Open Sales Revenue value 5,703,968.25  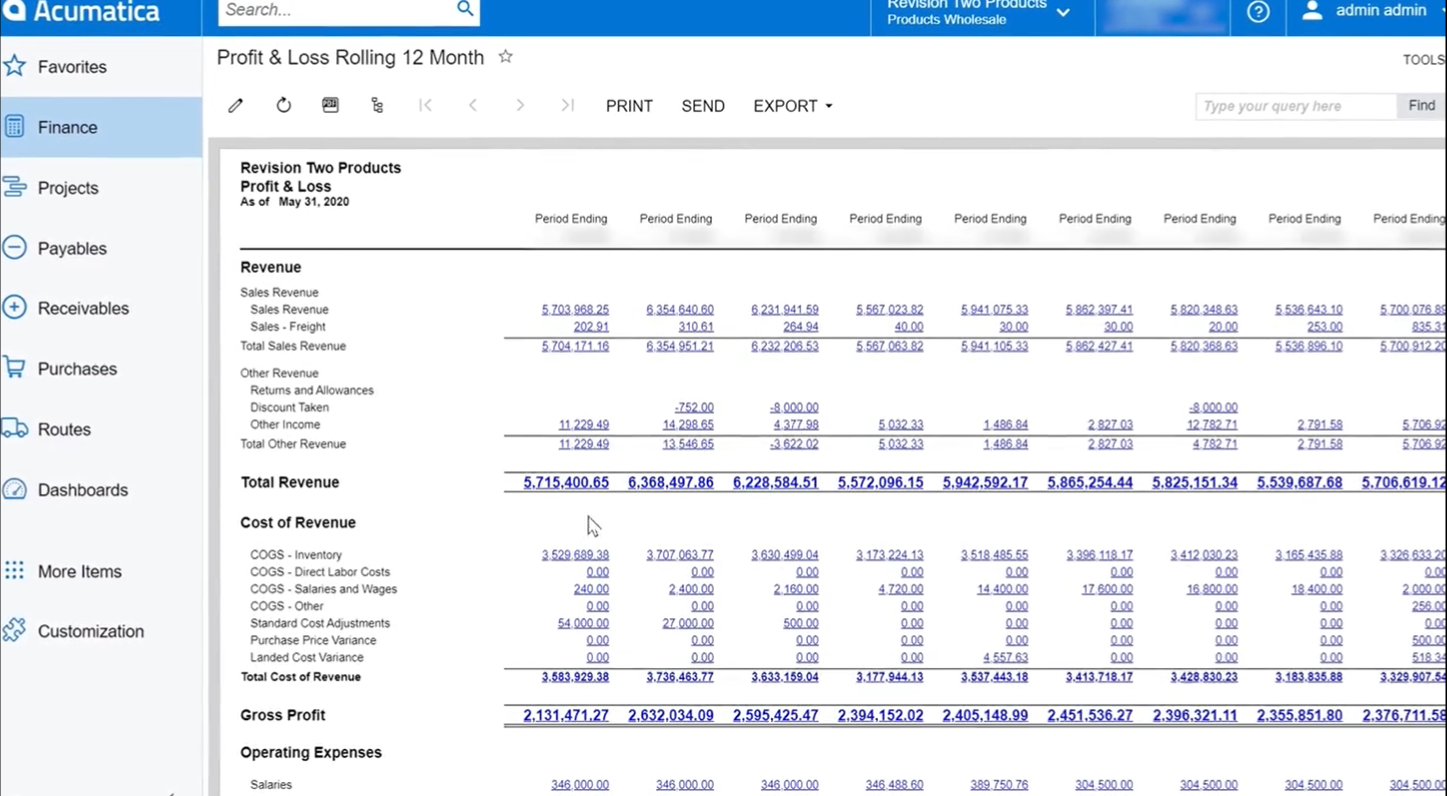tap(575, 310)
